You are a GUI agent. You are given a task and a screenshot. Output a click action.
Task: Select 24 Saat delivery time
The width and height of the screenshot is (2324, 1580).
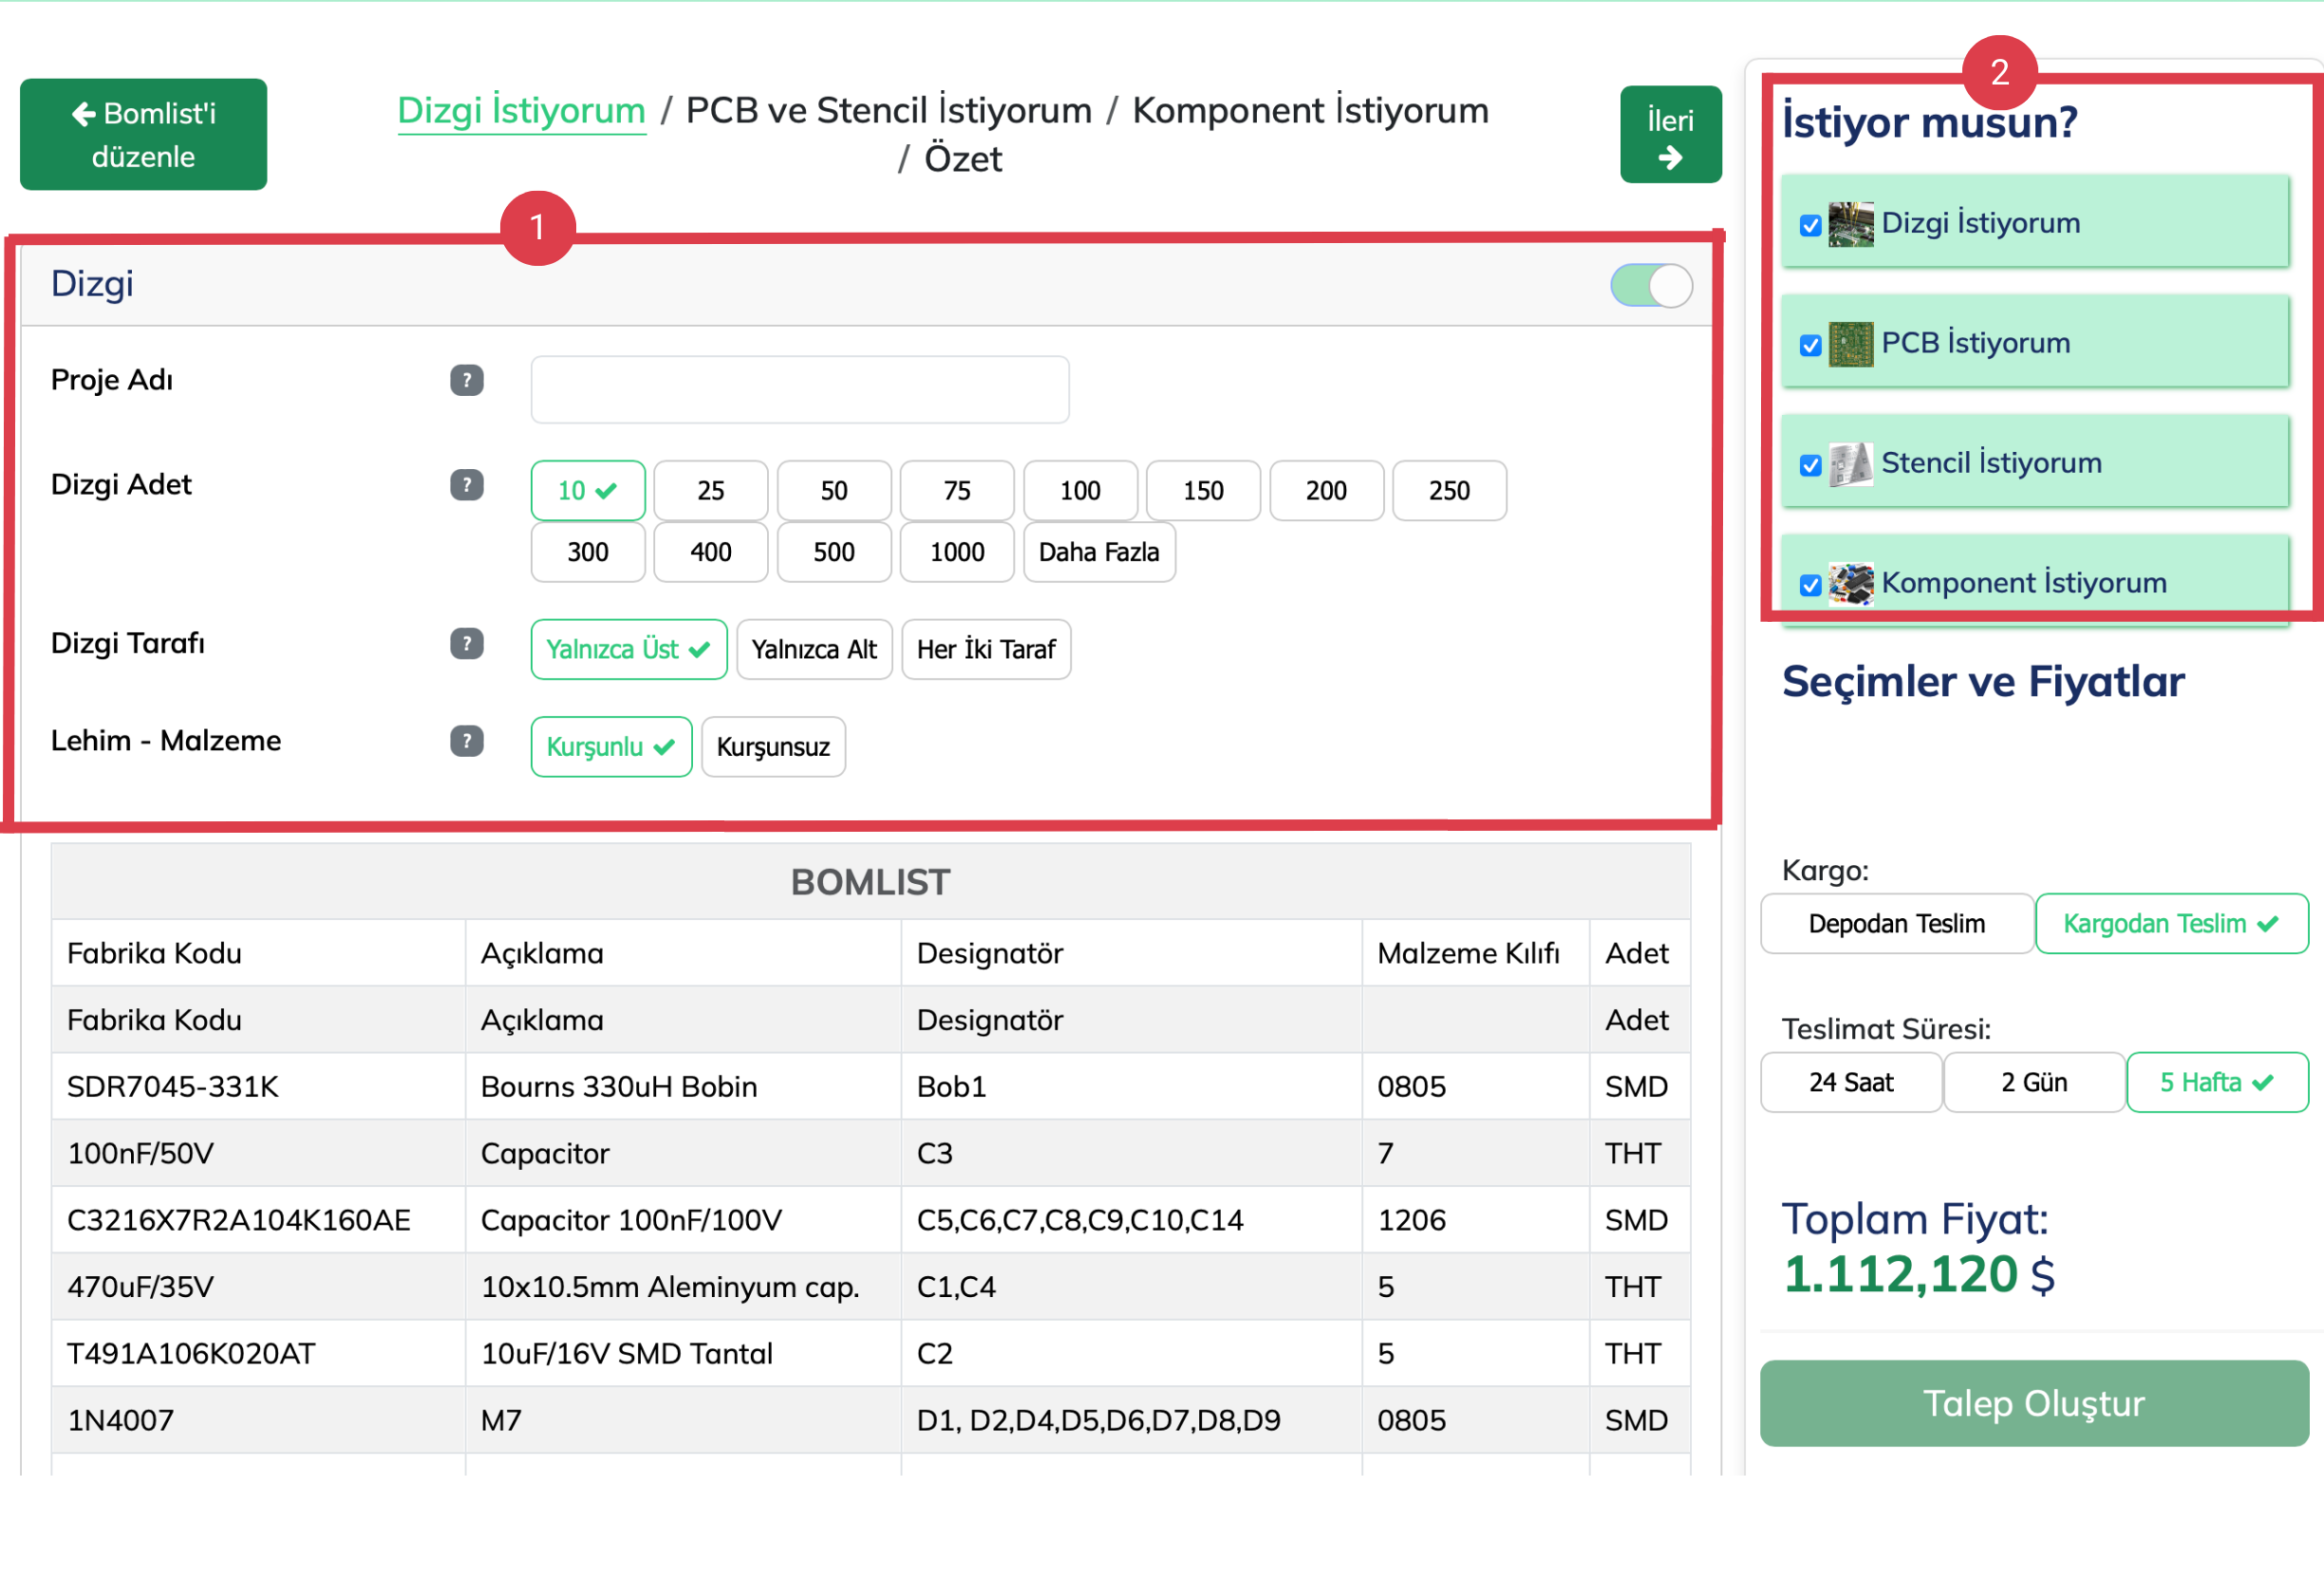pos(1850,1082)
